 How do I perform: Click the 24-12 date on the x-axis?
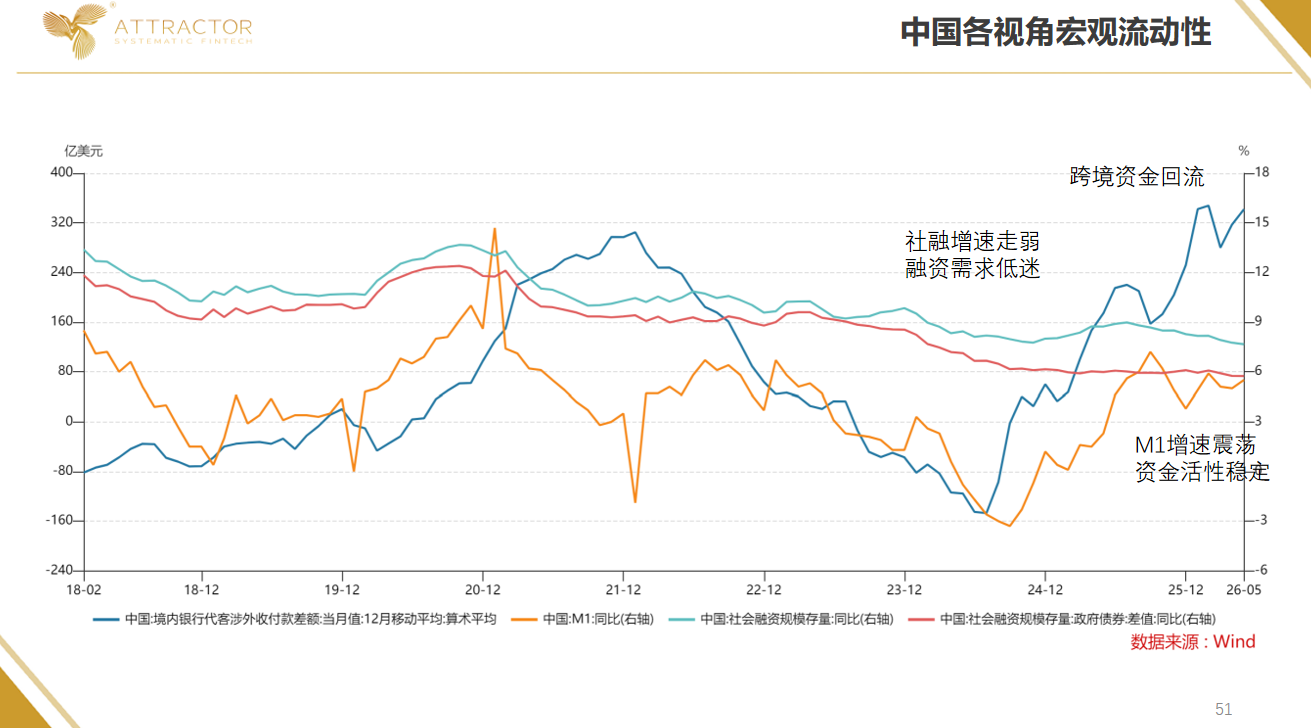pyautogui.click(x=1045, y=589)
